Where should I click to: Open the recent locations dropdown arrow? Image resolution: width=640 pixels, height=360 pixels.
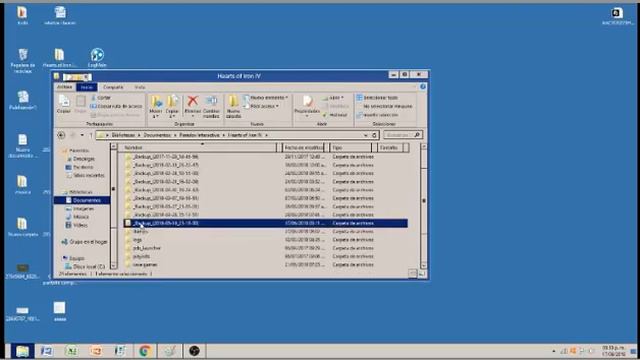(x=82, y=135)
